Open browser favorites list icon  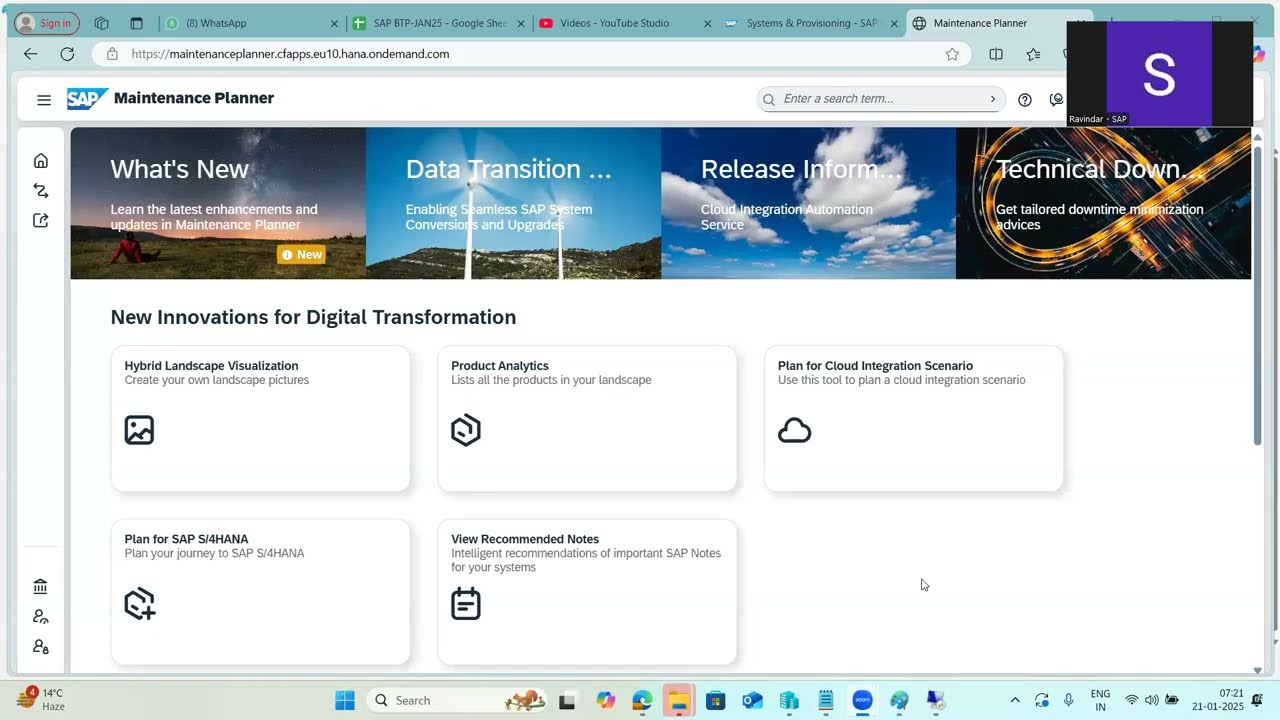coord(1033,54)
